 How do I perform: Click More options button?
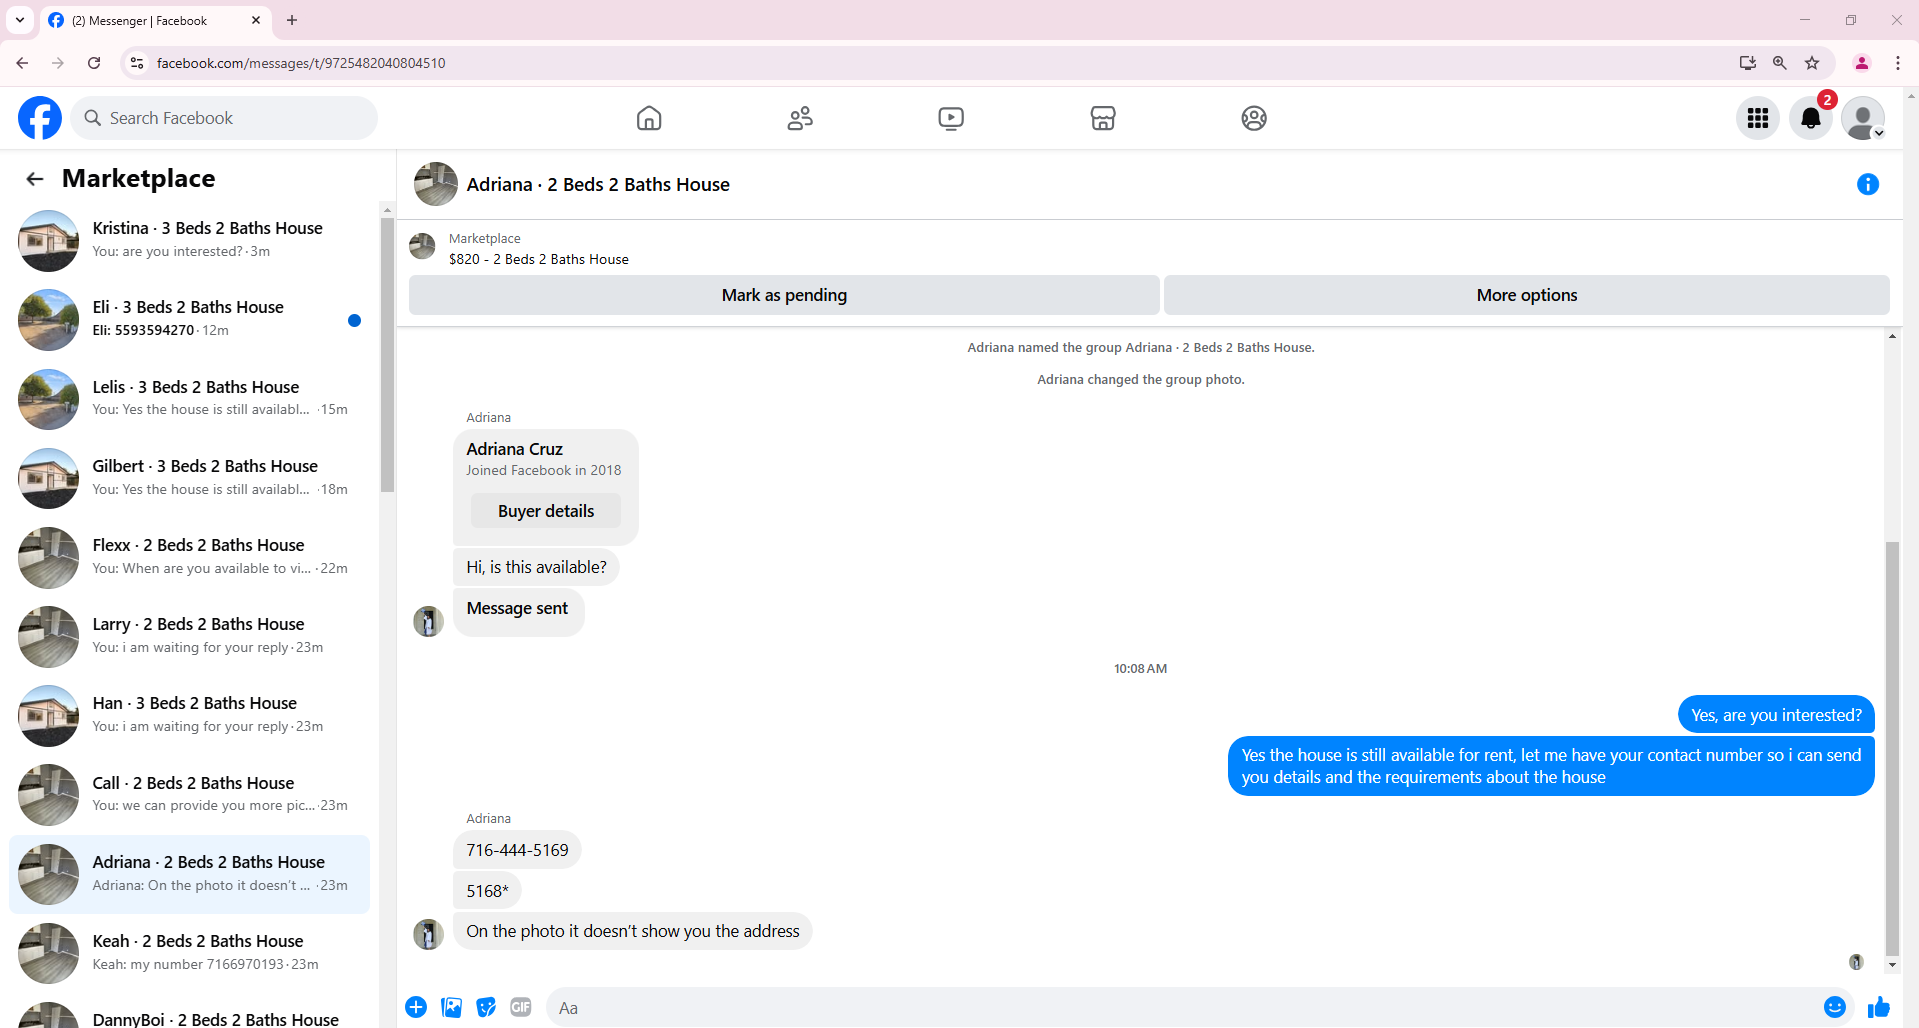[1527, 295]
